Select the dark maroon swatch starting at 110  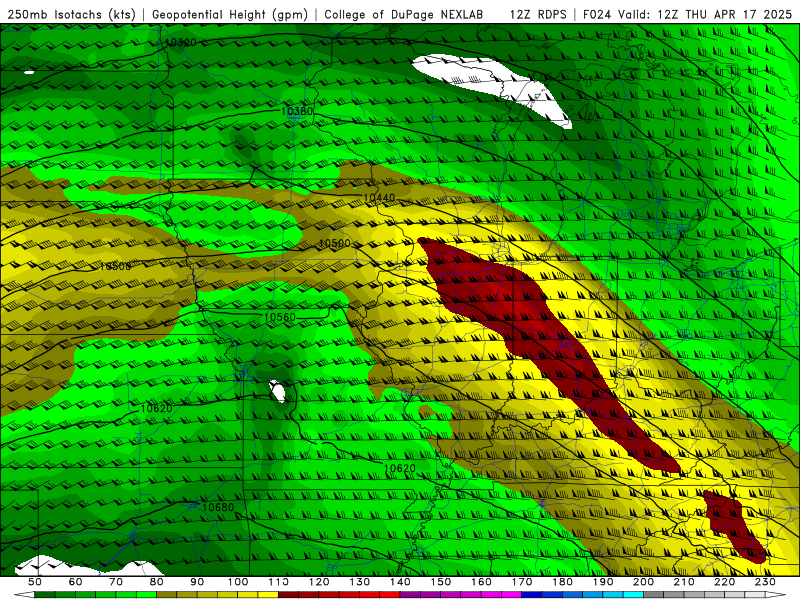[x=288, y=595]
